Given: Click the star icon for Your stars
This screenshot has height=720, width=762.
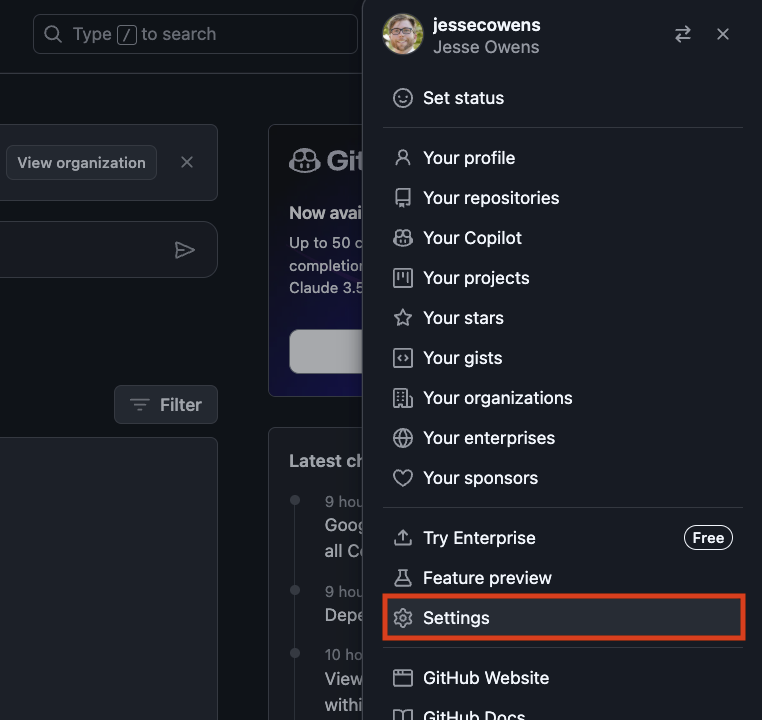Looking at the screenshot, I should click(403, 318).
